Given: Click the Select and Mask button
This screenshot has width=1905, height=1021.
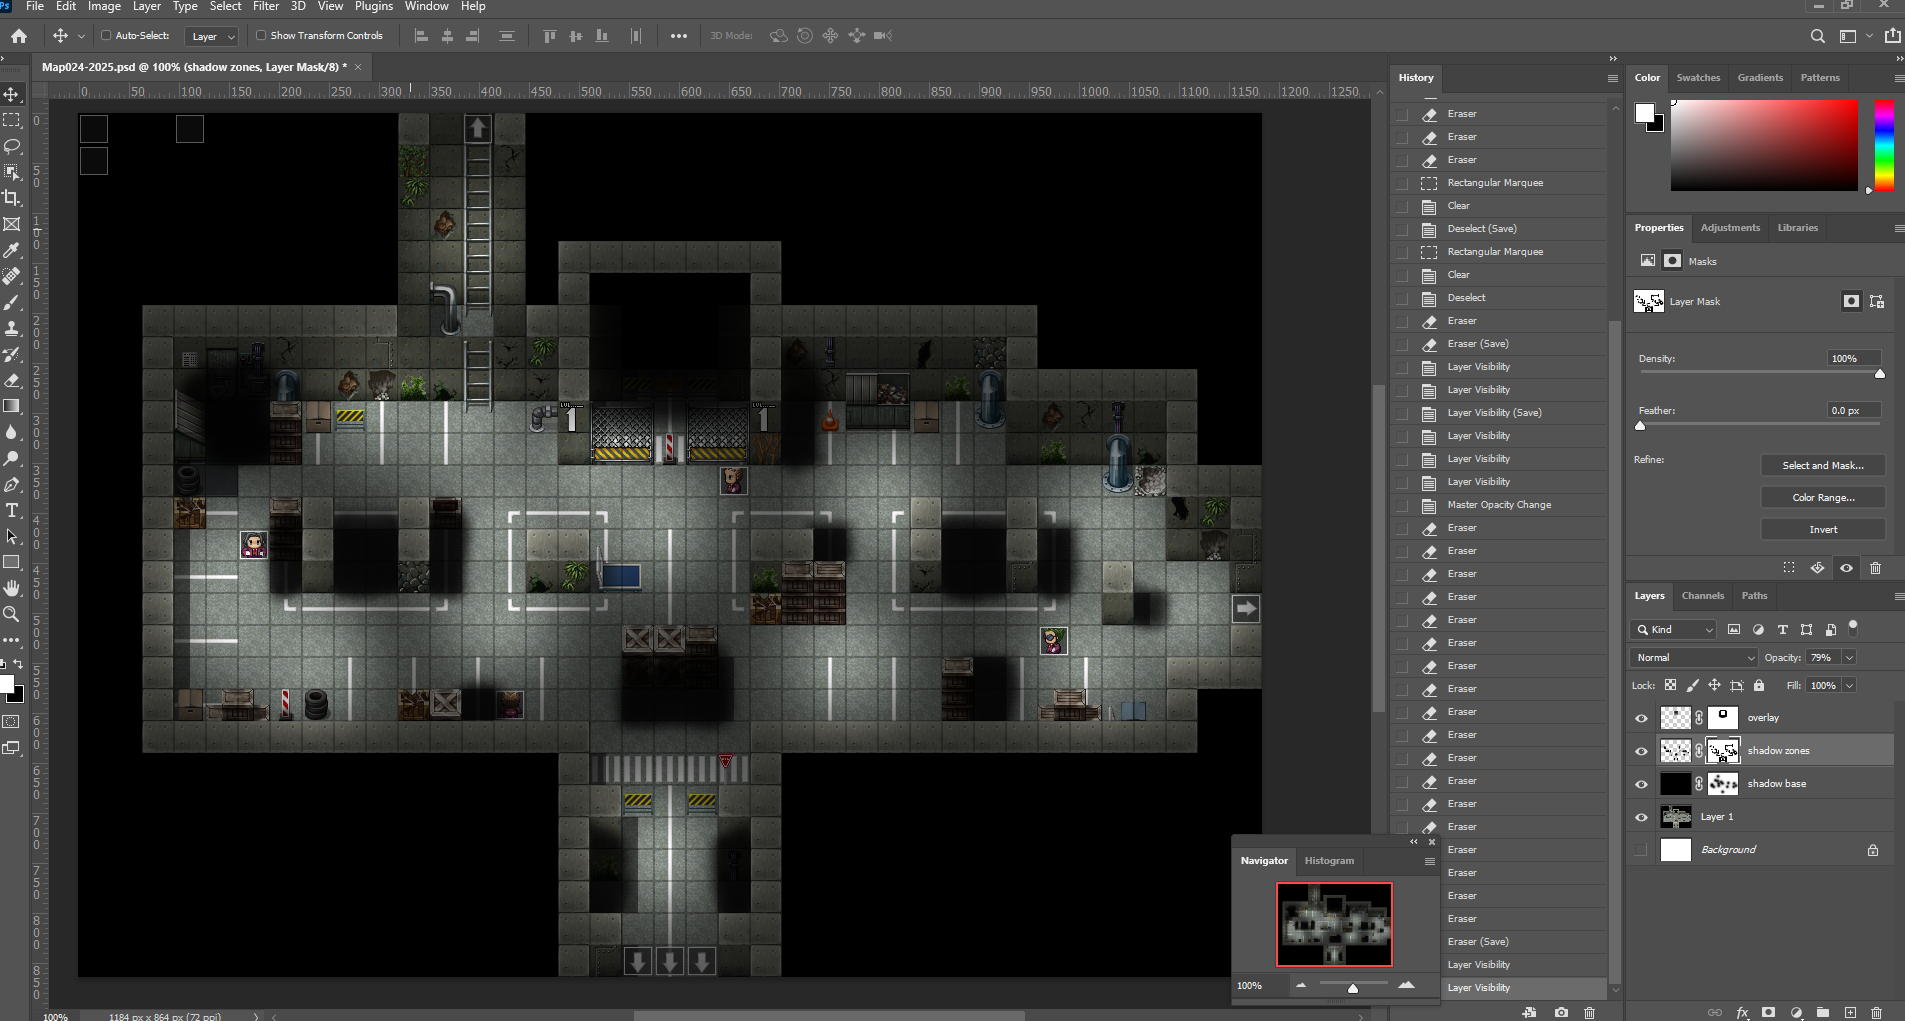Looking at the screenshot, I should [x=1823, y=465].
